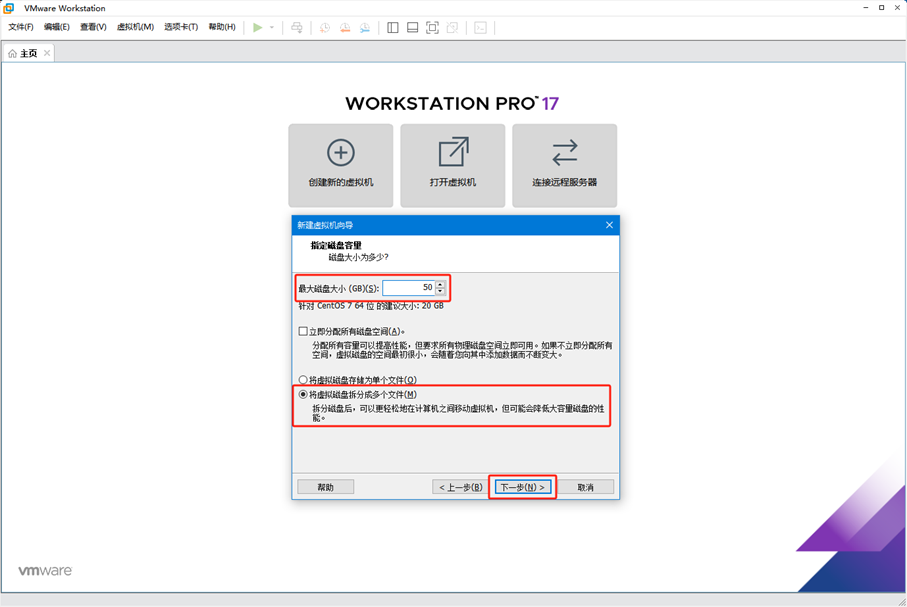Click the Unity mode toolbar icon
The image size is (907, 607).
click(x=452, y=27)
